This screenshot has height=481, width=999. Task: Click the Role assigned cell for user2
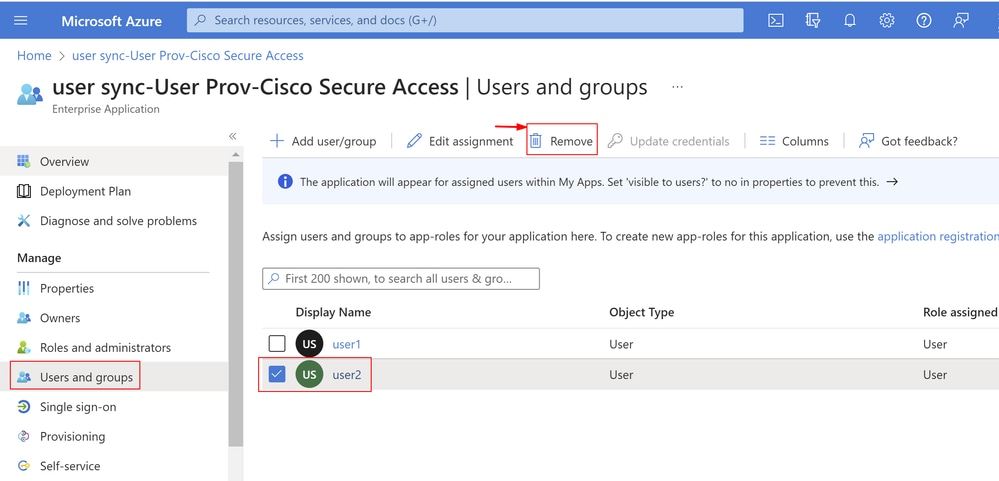point(935,375)
